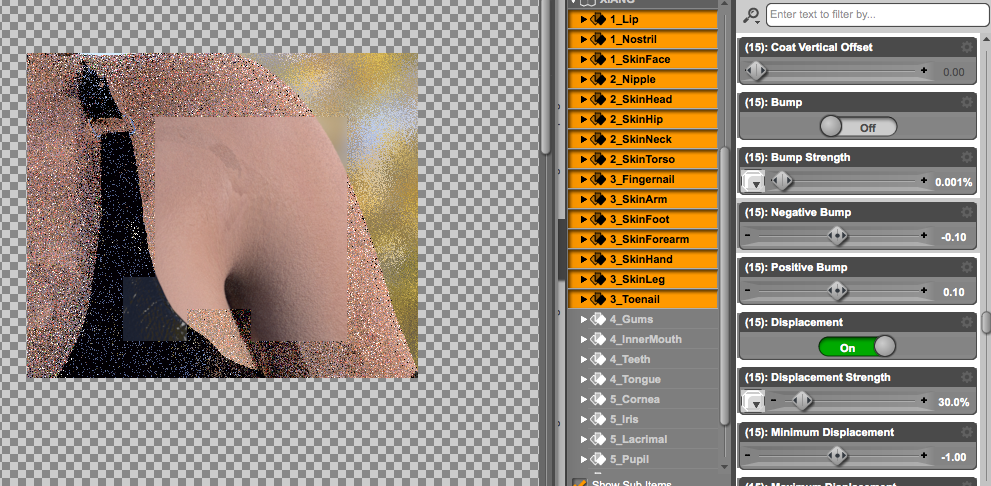Click the Bump Strength value 0.001%
Screen dimensions: 991x486
[x=952, y=182]
